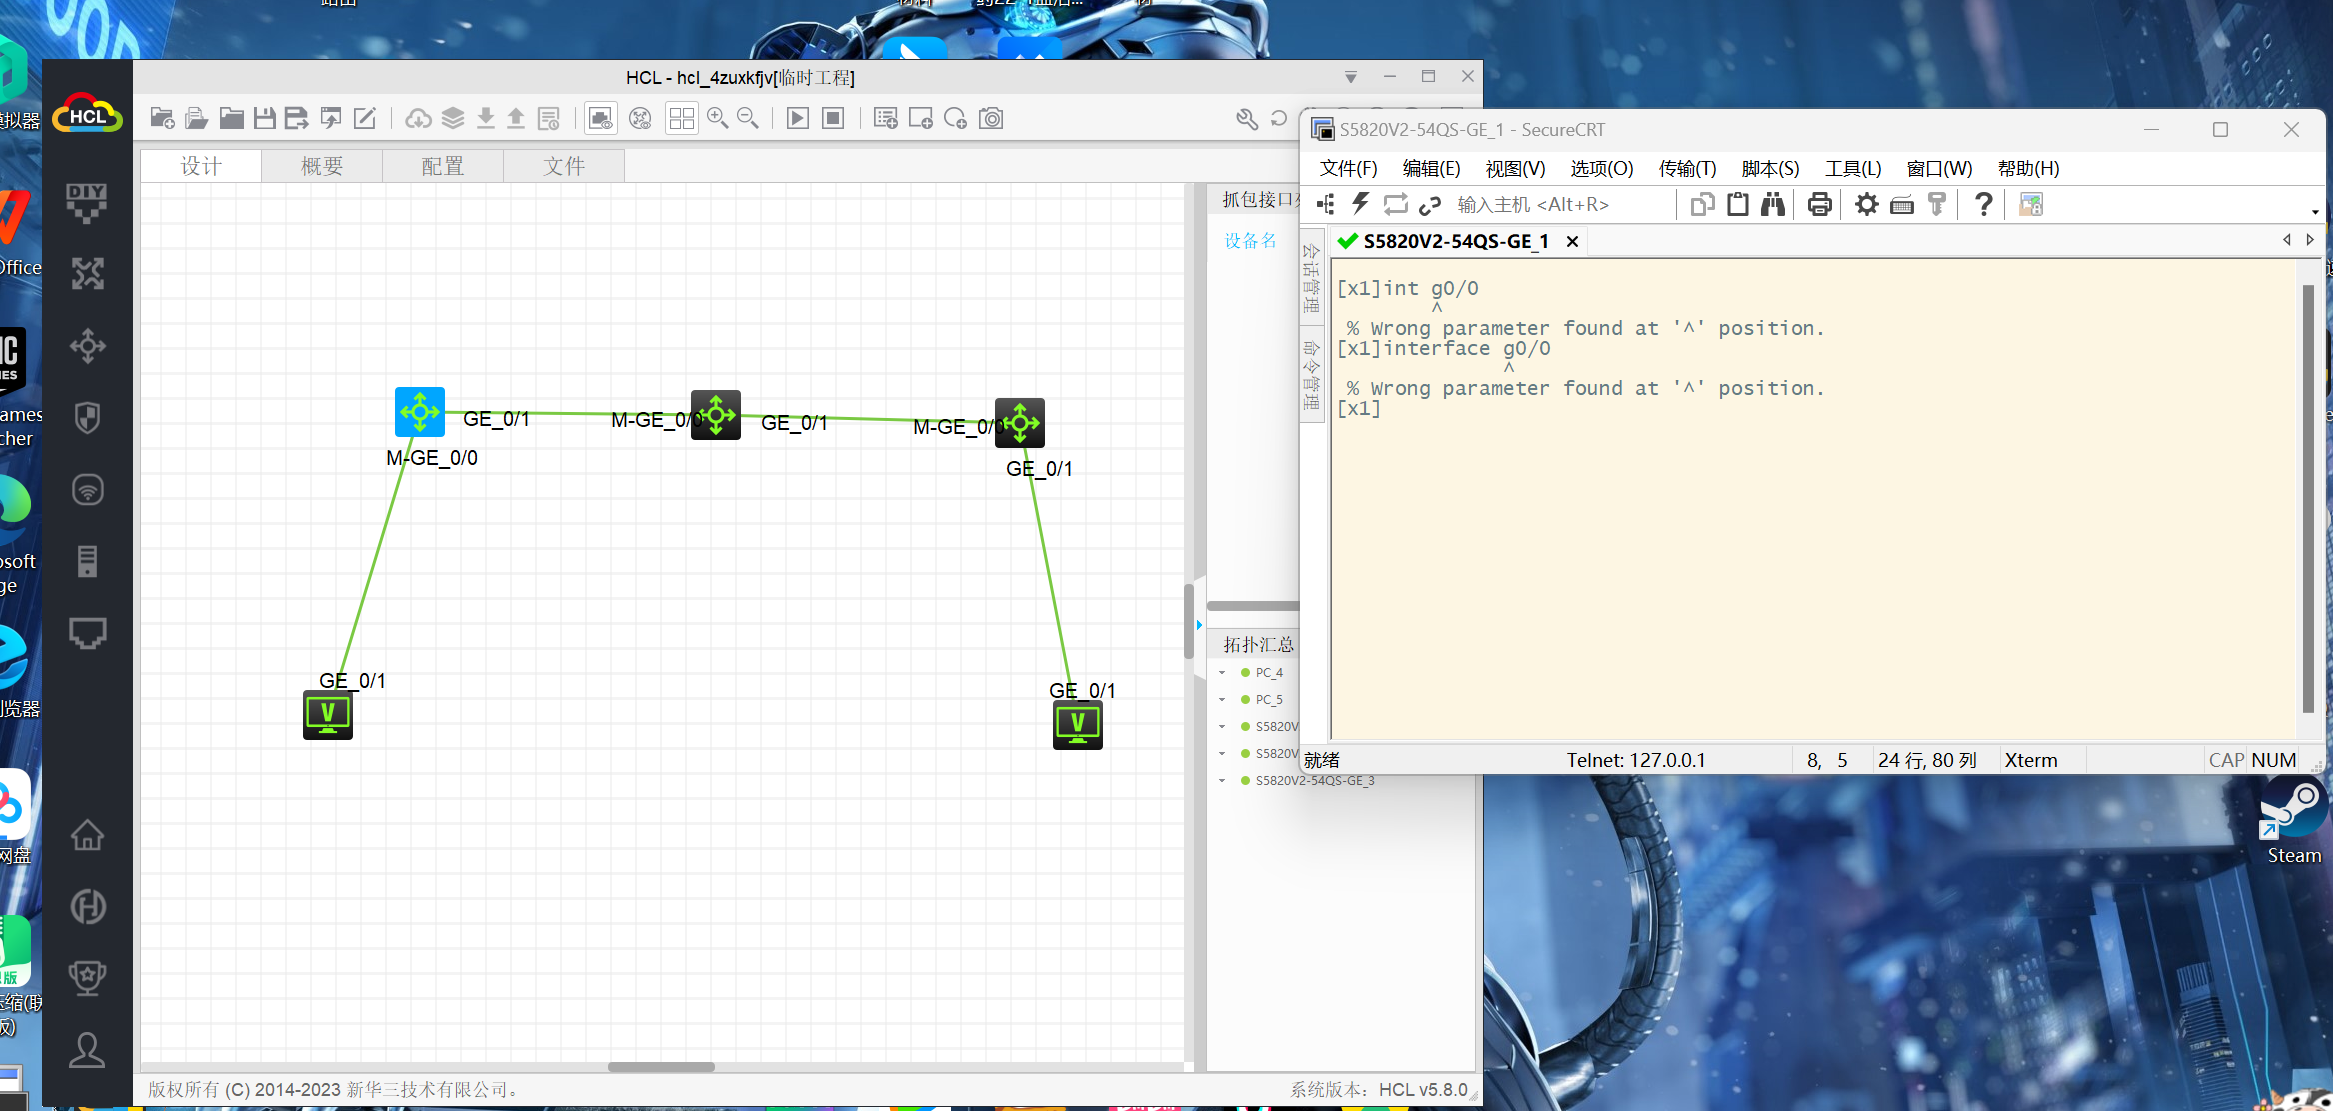Screen dimensions: 2333x1111
Task: Select the router device category in sidebar
Action: (88, 273)
